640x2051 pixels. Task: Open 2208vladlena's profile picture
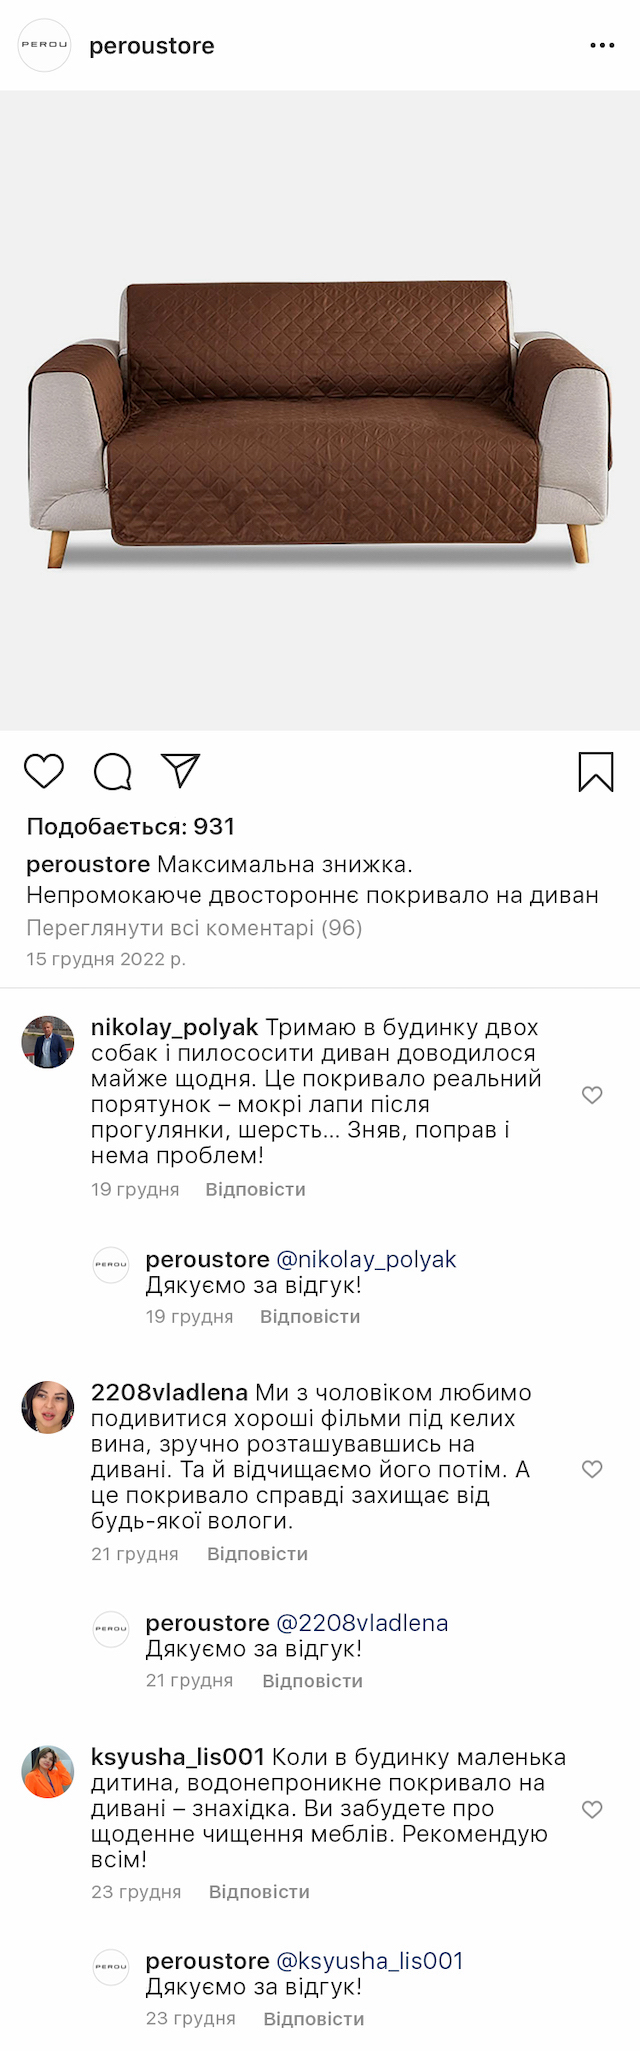pyautogui.click(x=48, y=1408)
